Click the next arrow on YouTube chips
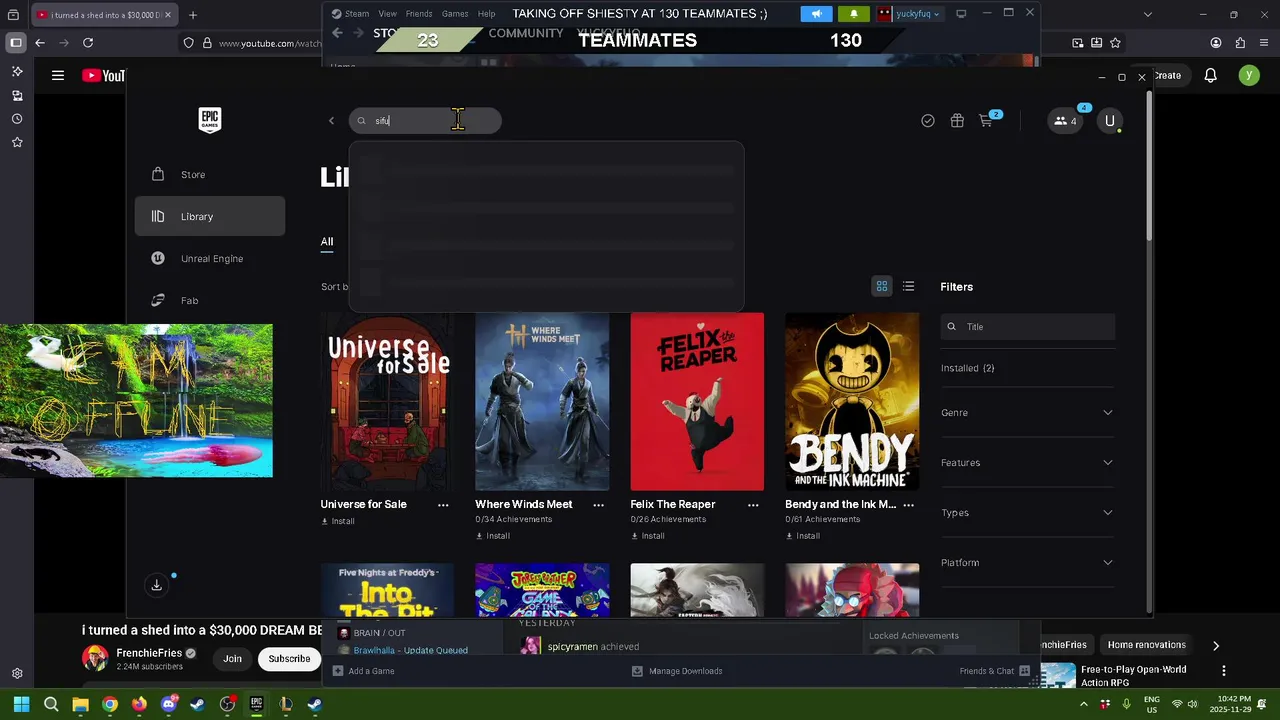 tap(1216, 646)
